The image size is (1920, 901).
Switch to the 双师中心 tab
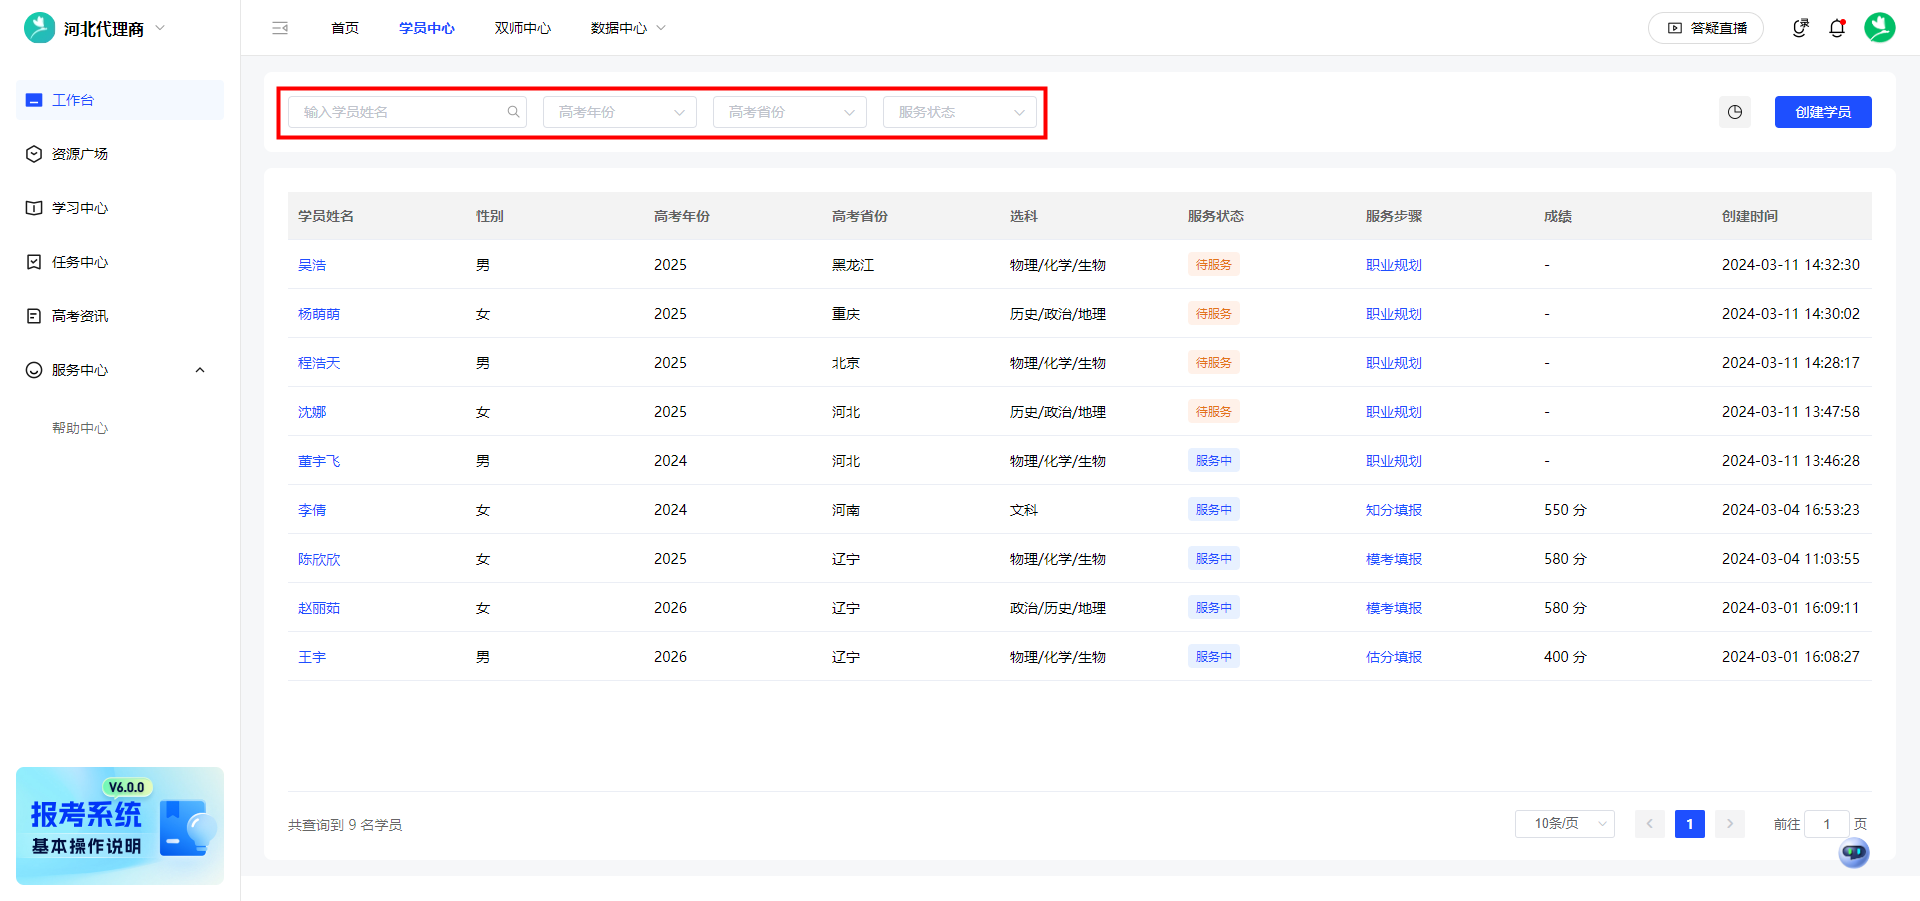point(521,27)
